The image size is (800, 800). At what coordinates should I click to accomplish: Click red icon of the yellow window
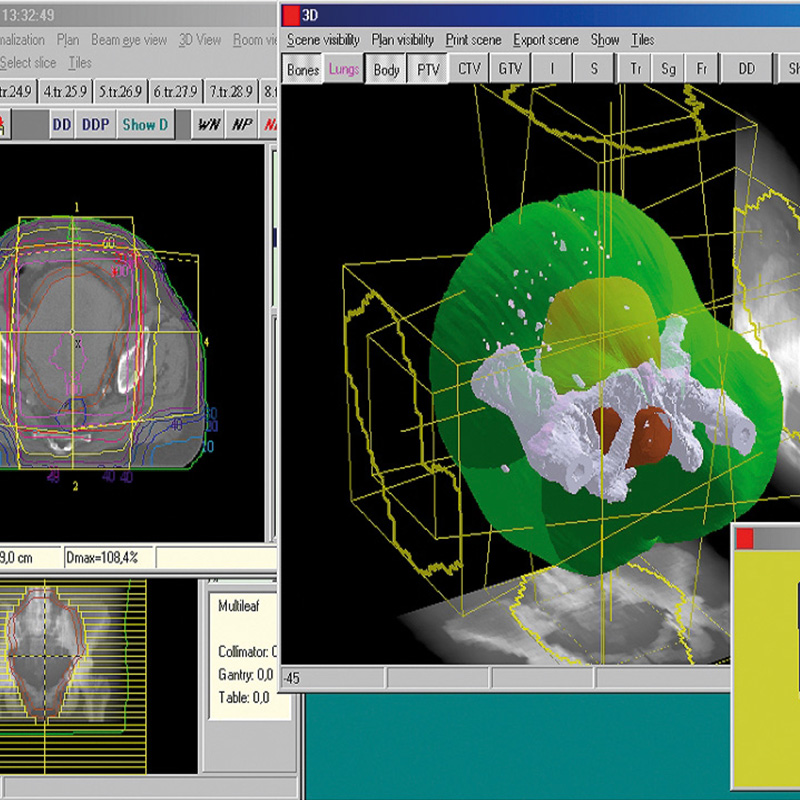click(745, 539)
